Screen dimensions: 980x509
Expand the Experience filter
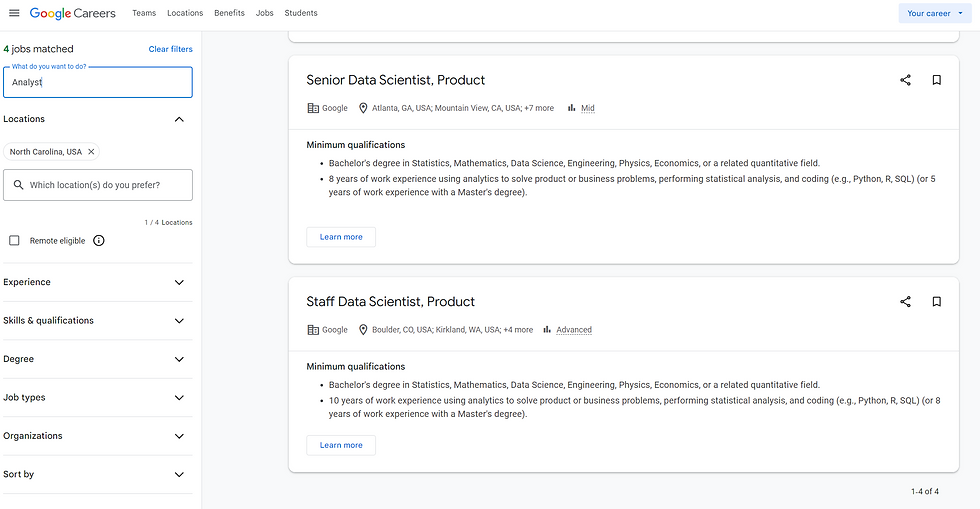tap(179, 282)
